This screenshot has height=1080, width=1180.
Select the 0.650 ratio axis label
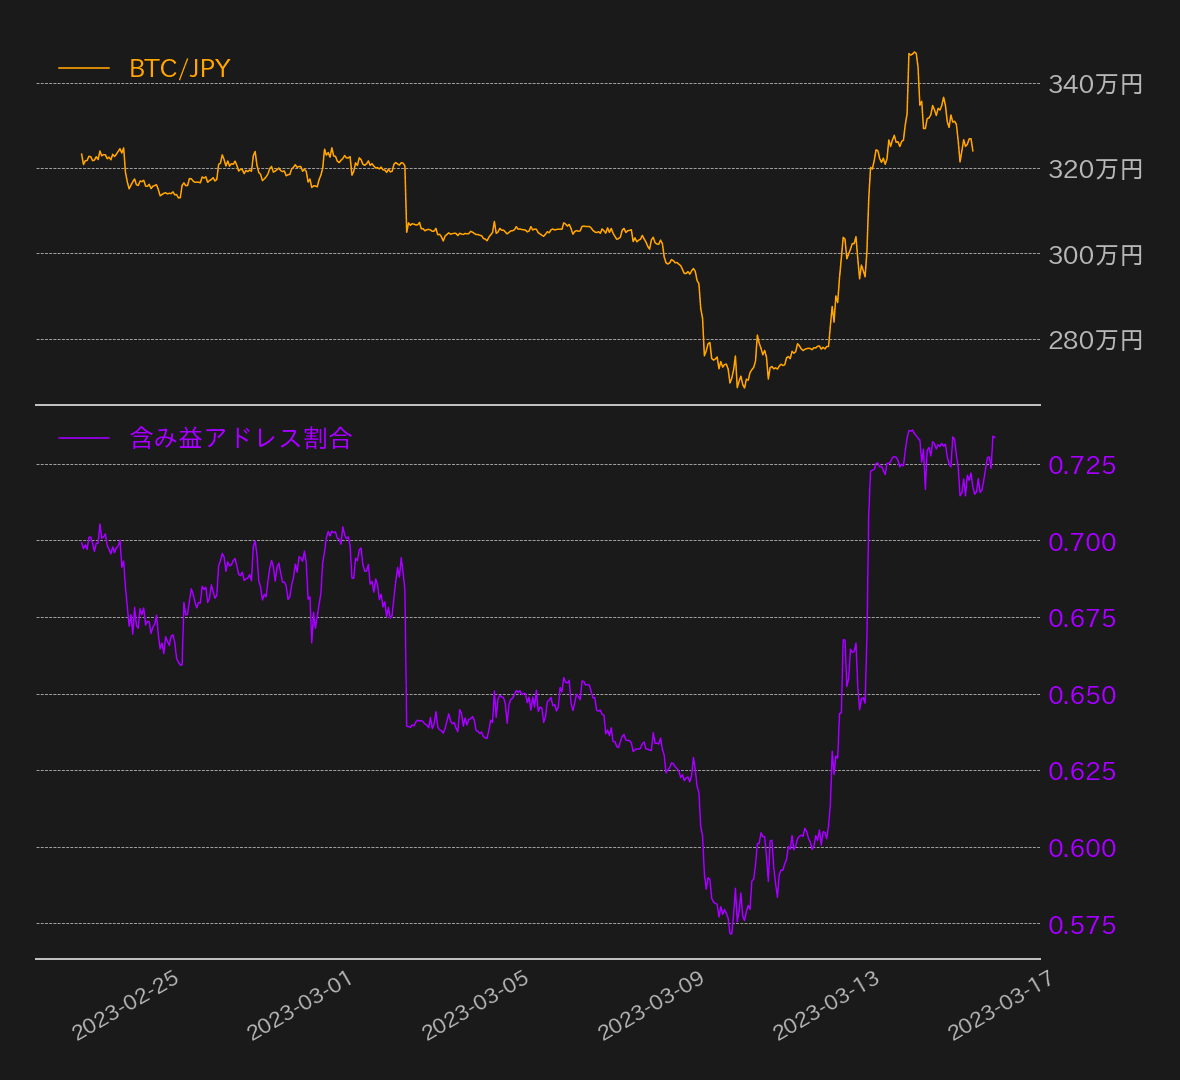click(x=1082, y=695)
